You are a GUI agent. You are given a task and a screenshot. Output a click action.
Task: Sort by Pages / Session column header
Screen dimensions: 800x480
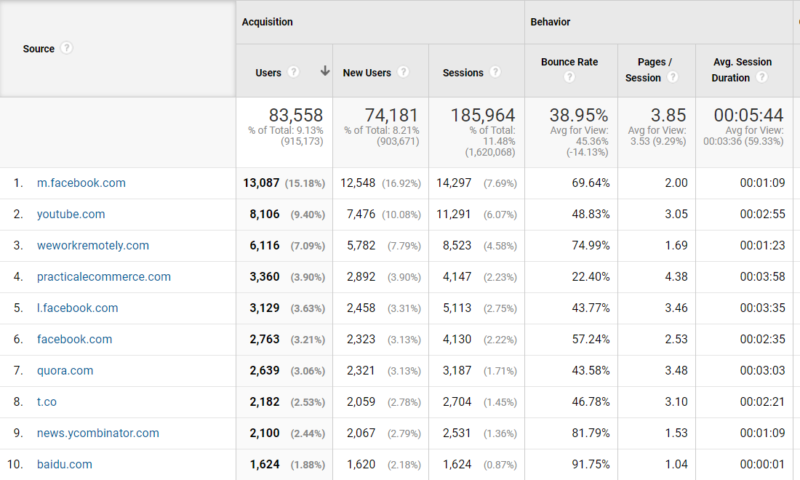[x=649, y=70]
